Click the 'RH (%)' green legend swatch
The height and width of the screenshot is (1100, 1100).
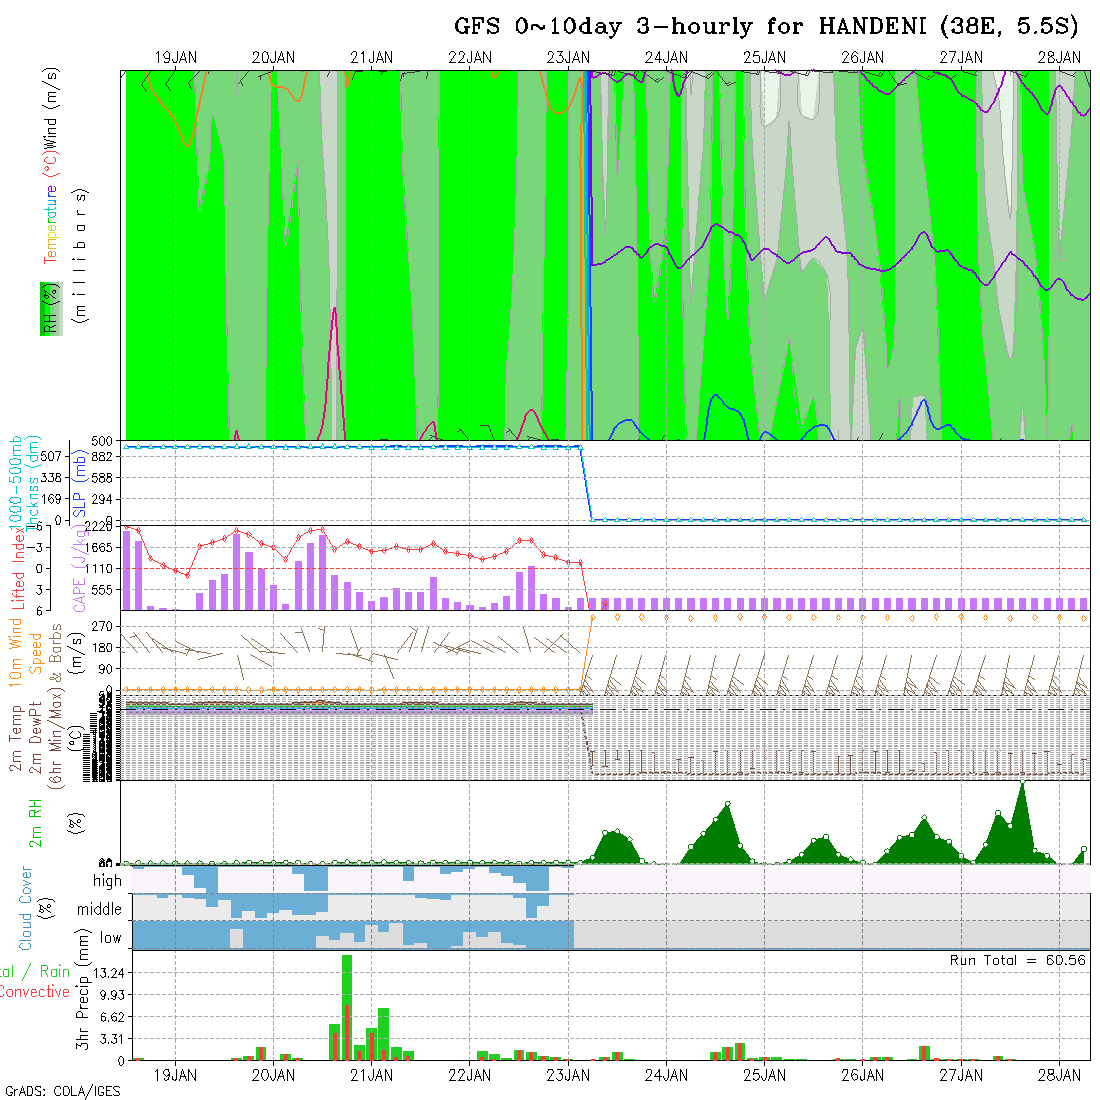click(x=51, y=309)
